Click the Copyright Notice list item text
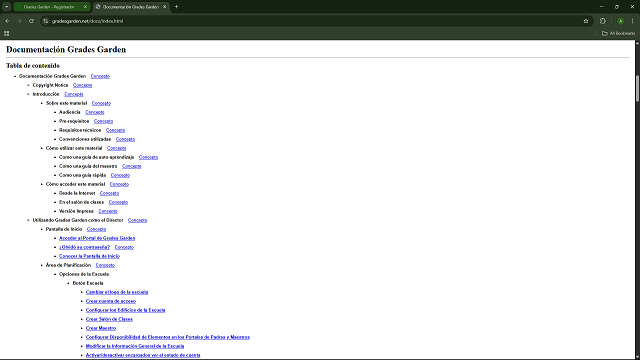Screen dimensions: 640x360 [x=50, y=85]
